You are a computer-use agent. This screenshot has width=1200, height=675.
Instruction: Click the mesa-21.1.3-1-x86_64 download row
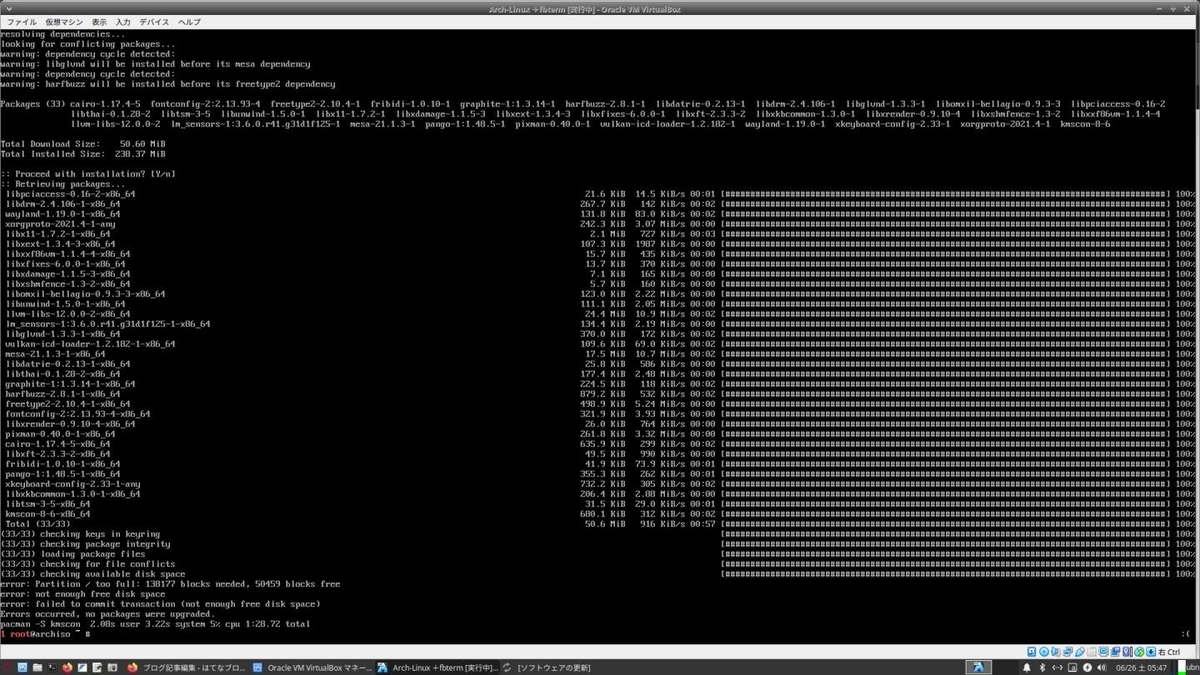600,354
